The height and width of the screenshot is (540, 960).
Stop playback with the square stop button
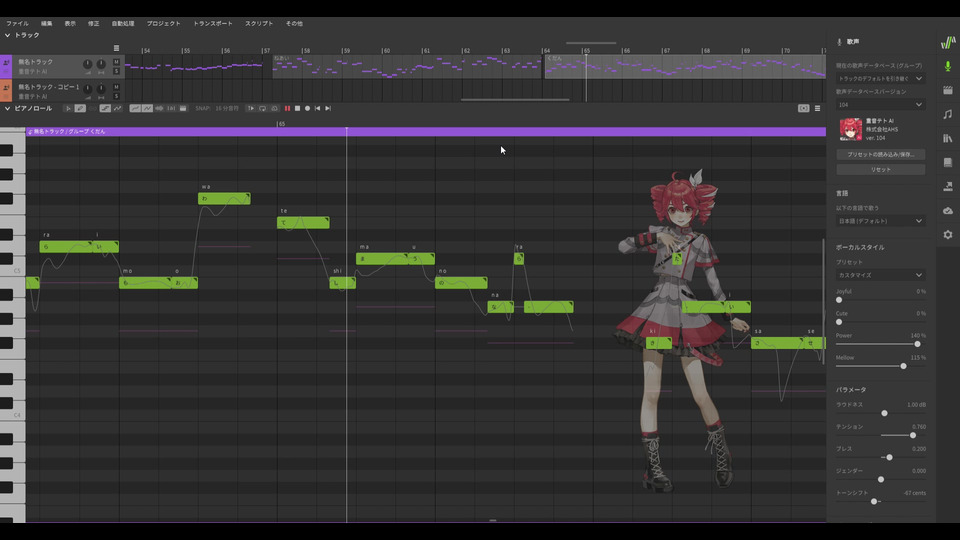(297, 108)
